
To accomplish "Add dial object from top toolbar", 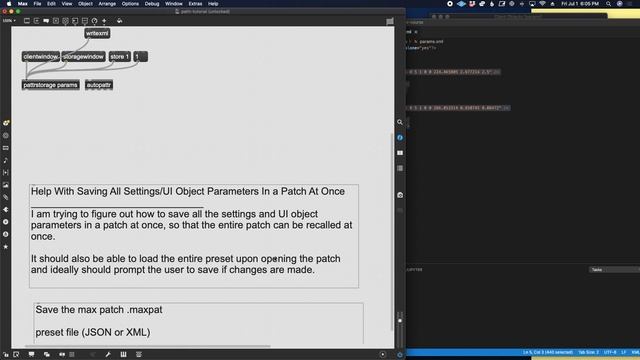I will pyautogui.click(x=95, y=20).
